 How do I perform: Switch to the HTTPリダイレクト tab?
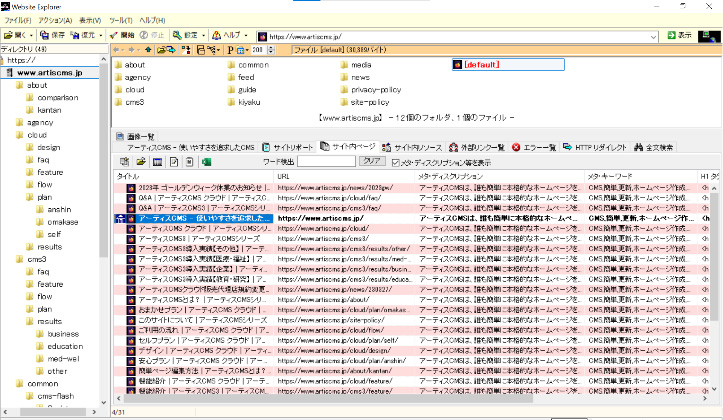[x=595, y=148]
